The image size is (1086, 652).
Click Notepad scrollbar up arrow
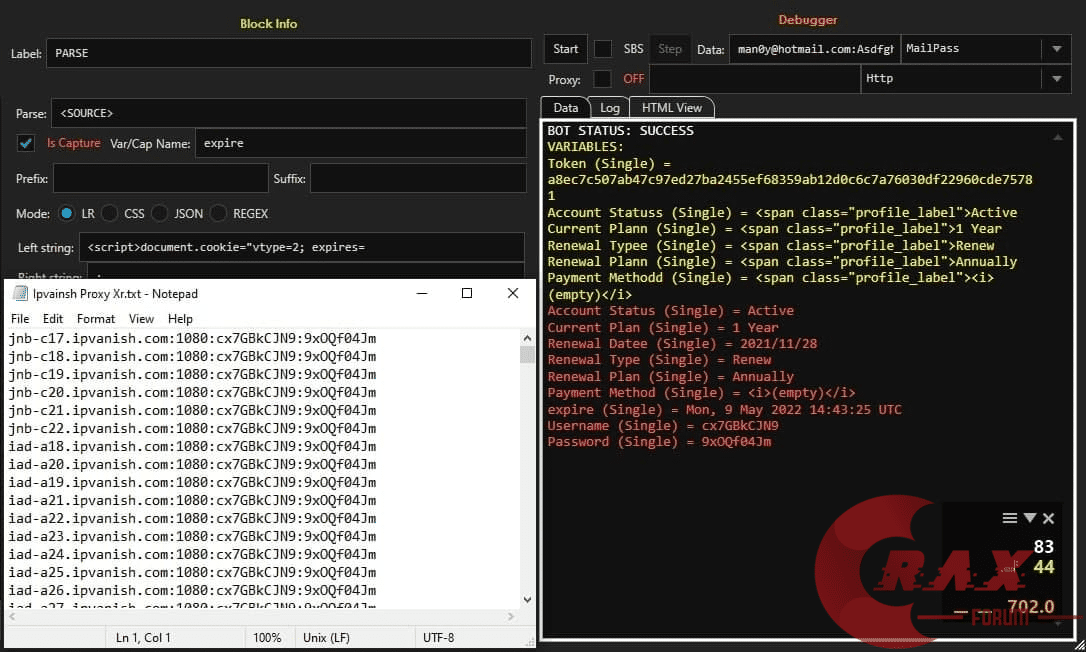tap(527, 337)
